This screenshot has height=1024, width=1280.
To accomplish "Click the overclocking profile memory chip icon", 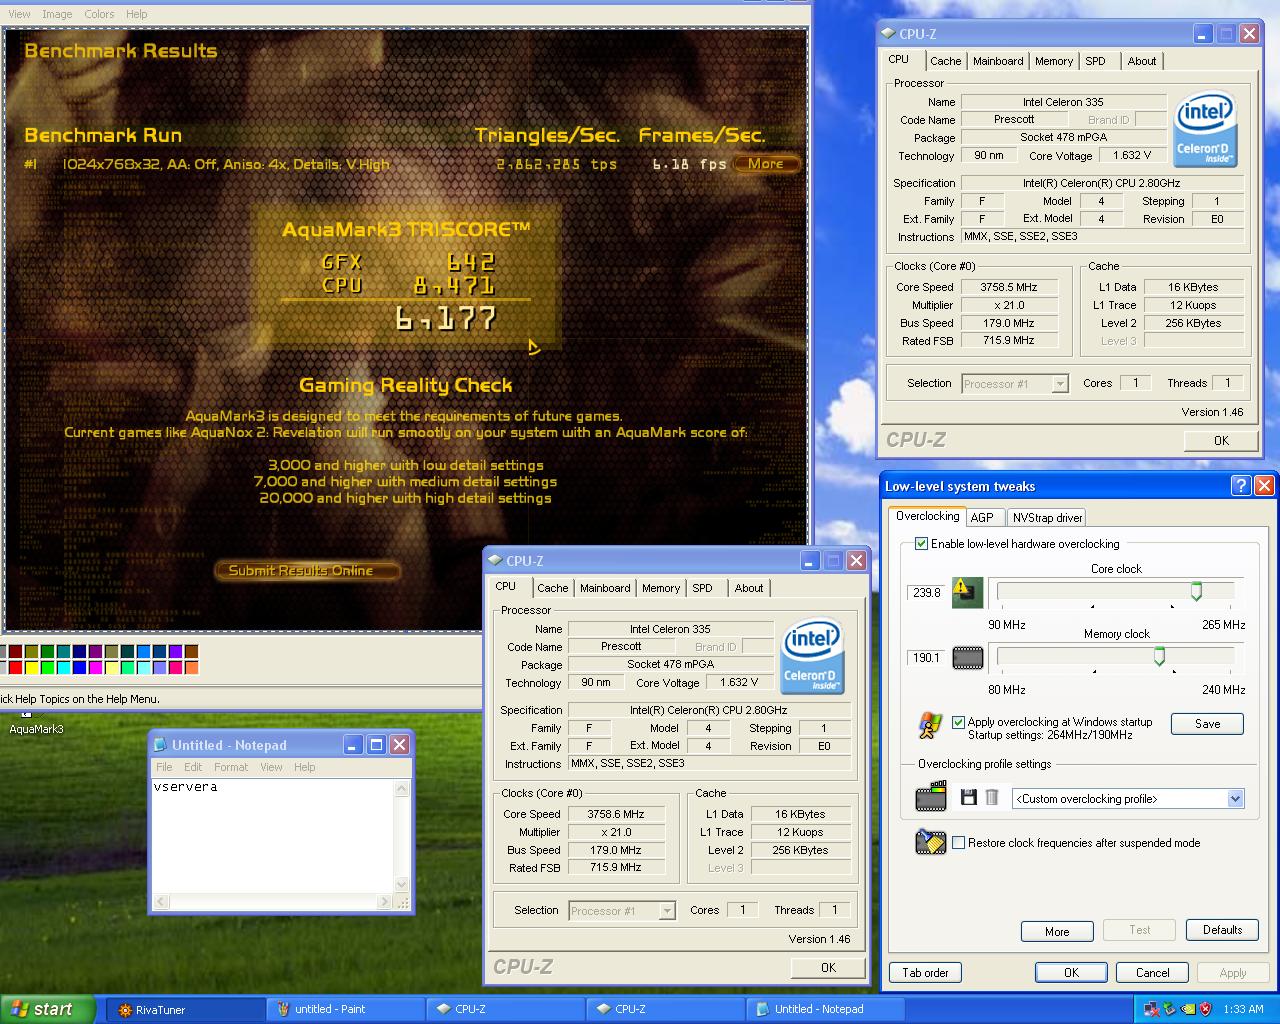I will tap(931, 797).
